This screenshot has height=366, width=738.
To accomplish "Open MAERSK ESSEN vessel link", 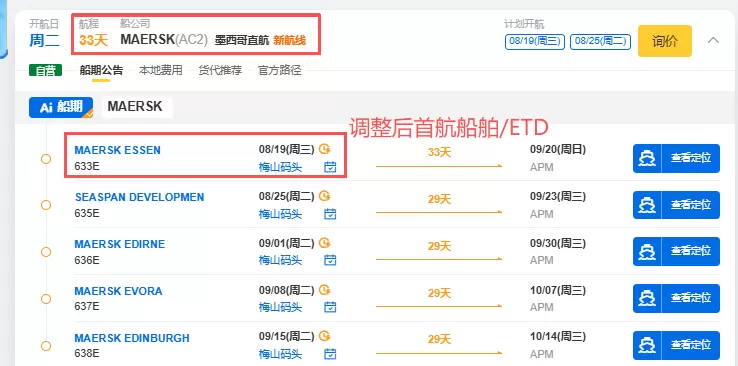I will (x=118, y=151).
